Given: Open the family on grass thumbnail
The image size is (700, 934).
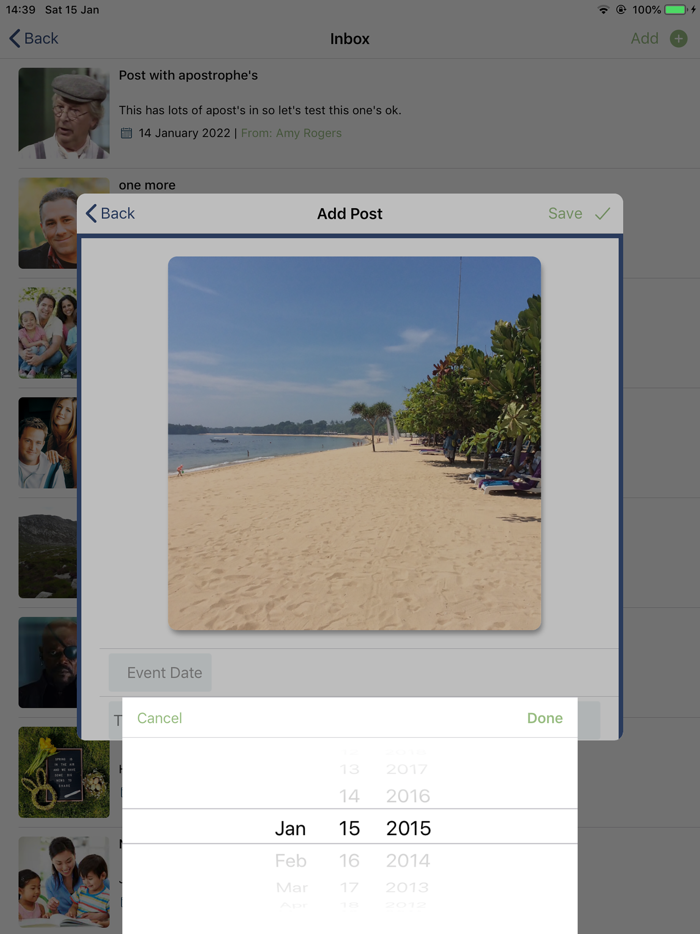Looking at the screenshot, I should click(48, 333).
